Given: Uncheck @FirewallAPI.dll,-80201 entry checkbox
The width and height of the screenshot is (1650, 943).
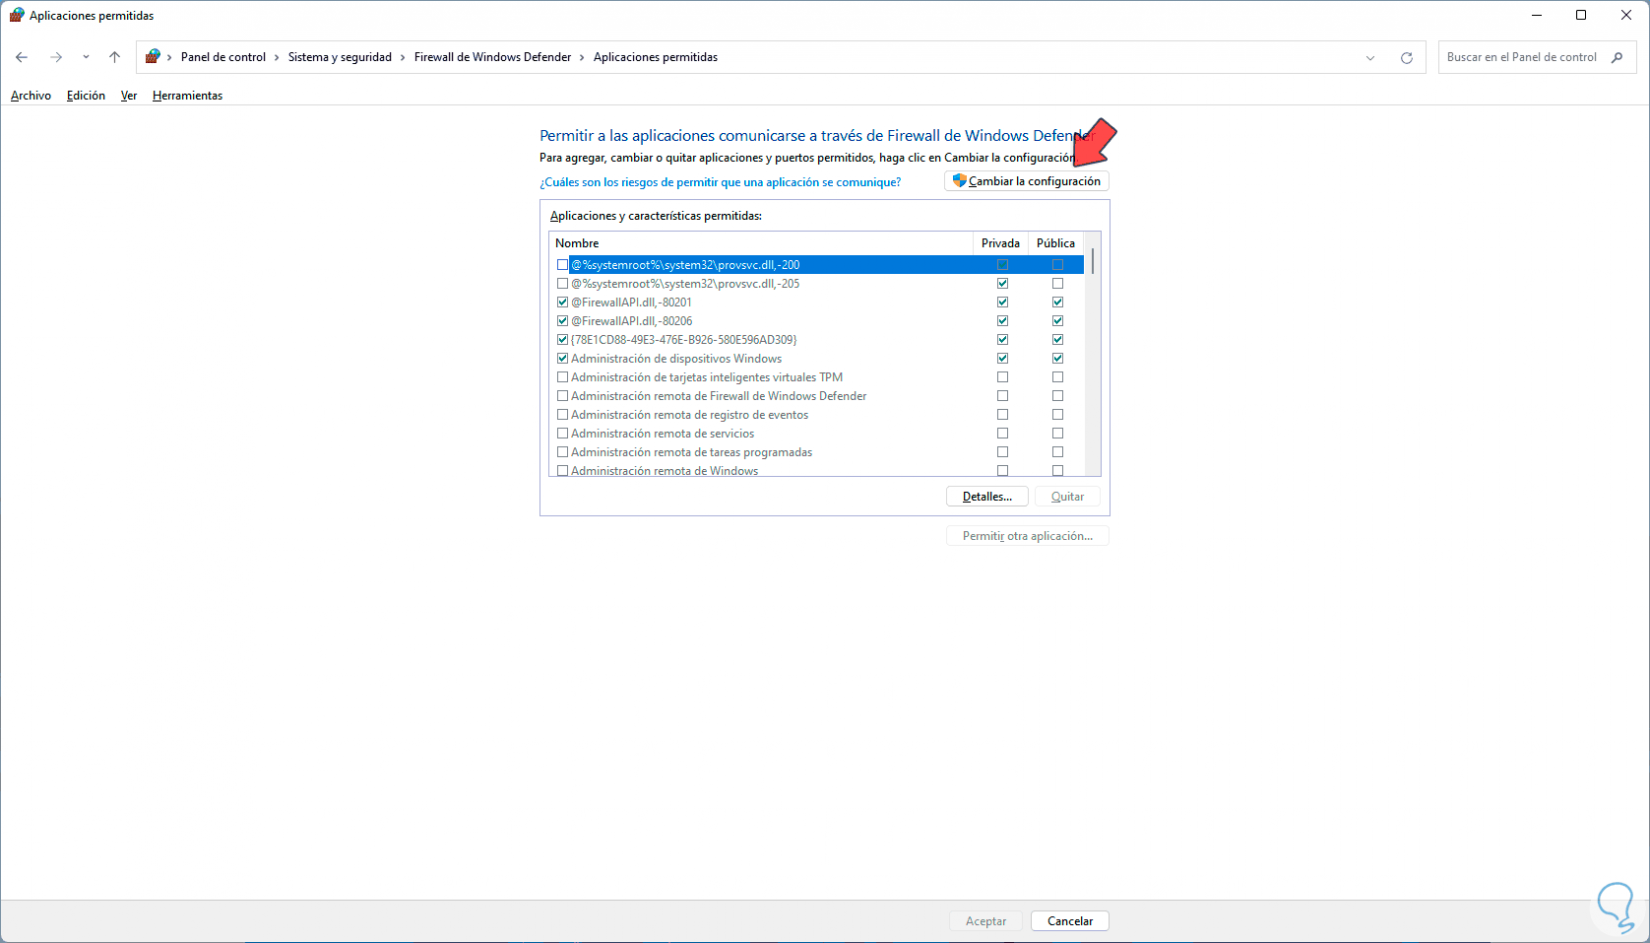Looking at the screenshot, I should [x=562, y=302].
